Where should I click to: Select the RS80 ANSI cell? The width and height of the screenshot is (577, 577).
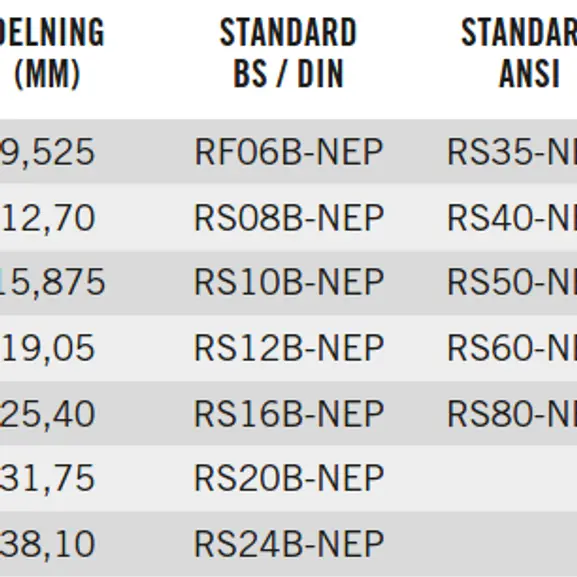[x=512, y=413]
